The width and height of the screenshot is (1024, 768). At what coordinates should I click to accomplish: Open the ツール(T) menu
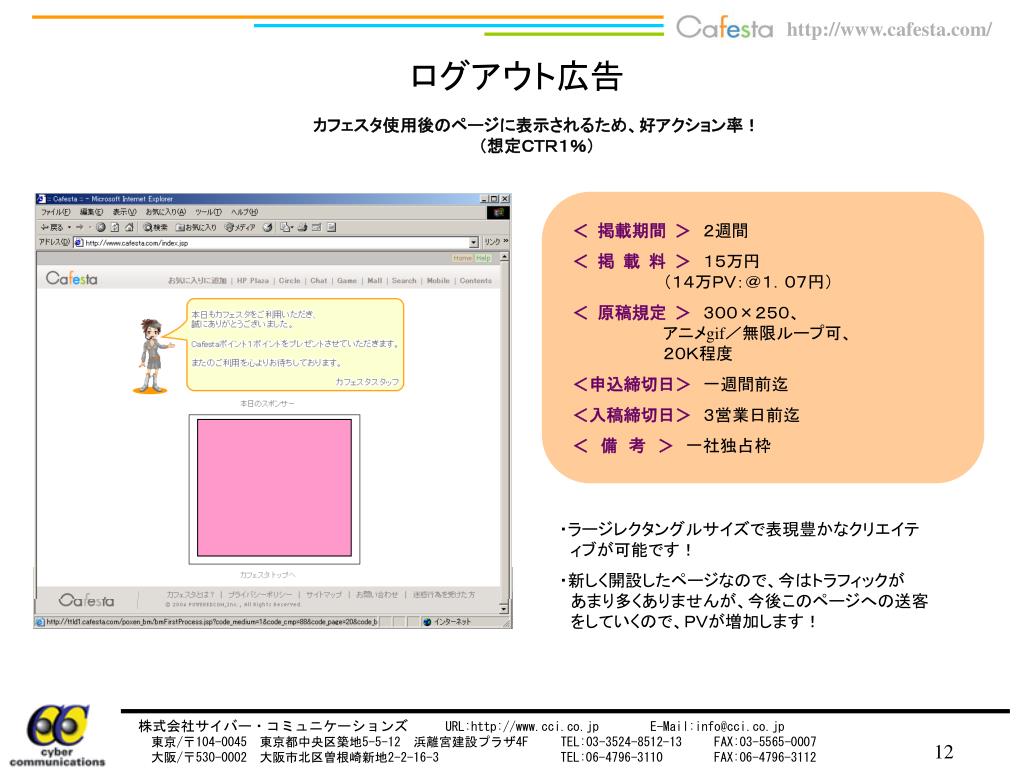208,212
